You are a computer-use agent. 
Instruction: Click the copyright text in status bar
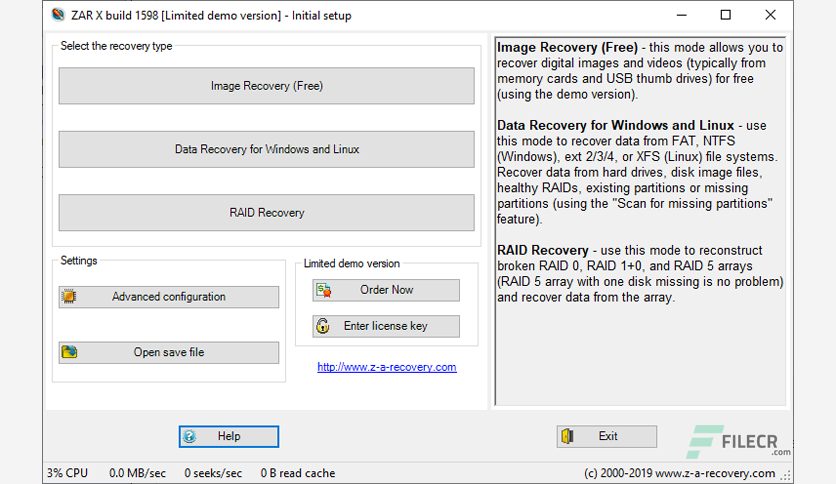[x=680, y=473]
